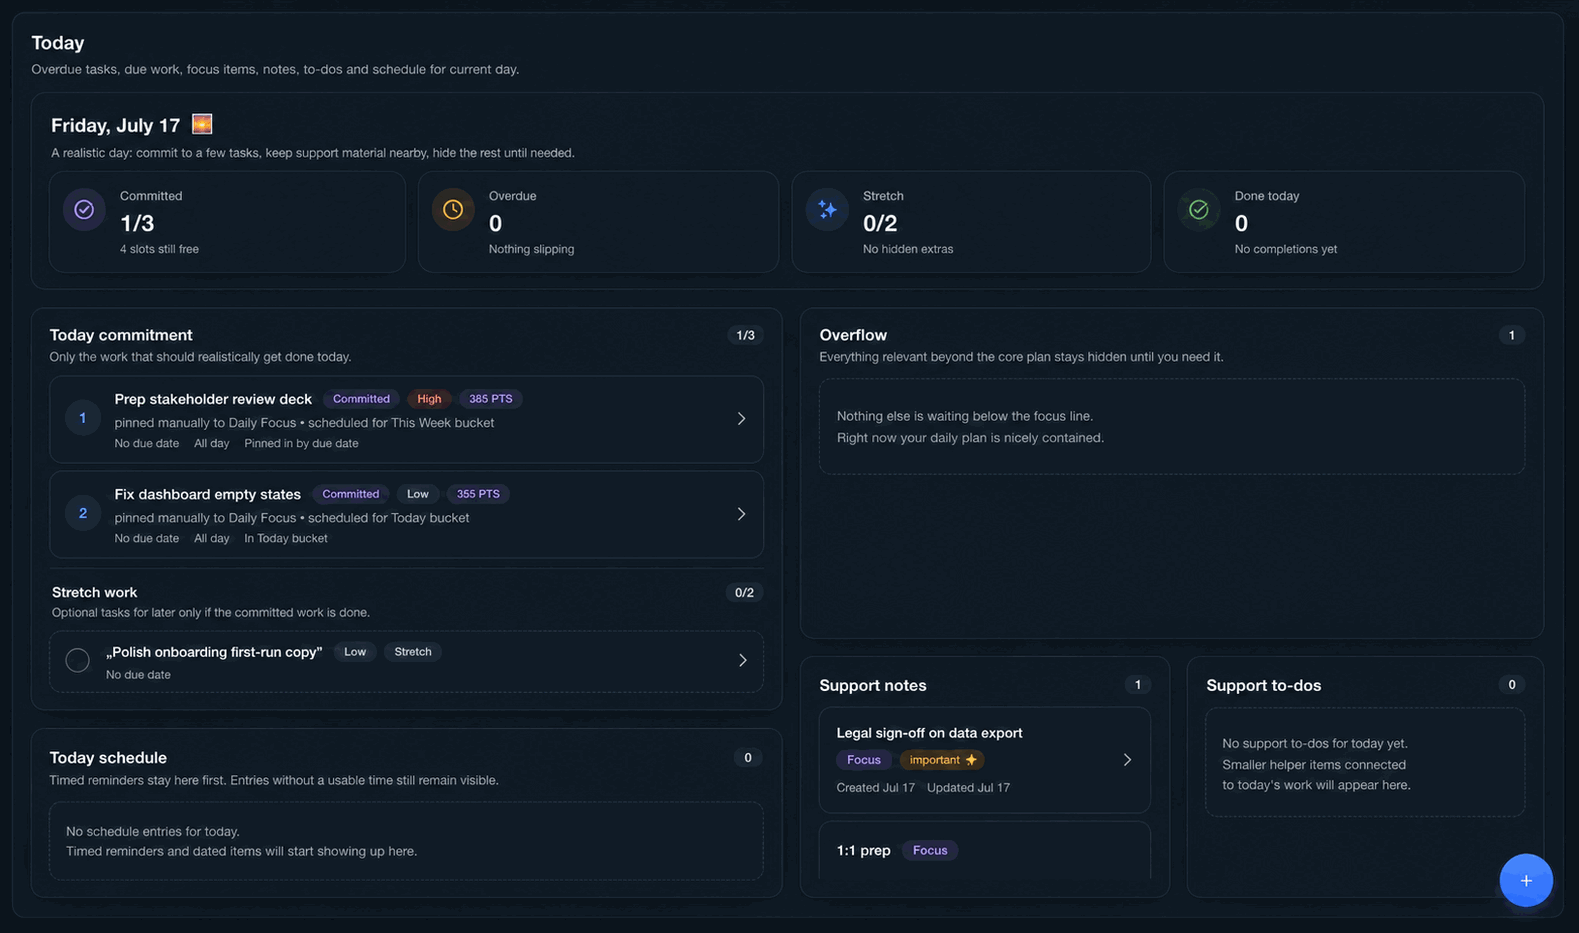Click the important tag on Legal sign-off note
Viewport: 1579px width, 933px height.
(x=942, y=760)
